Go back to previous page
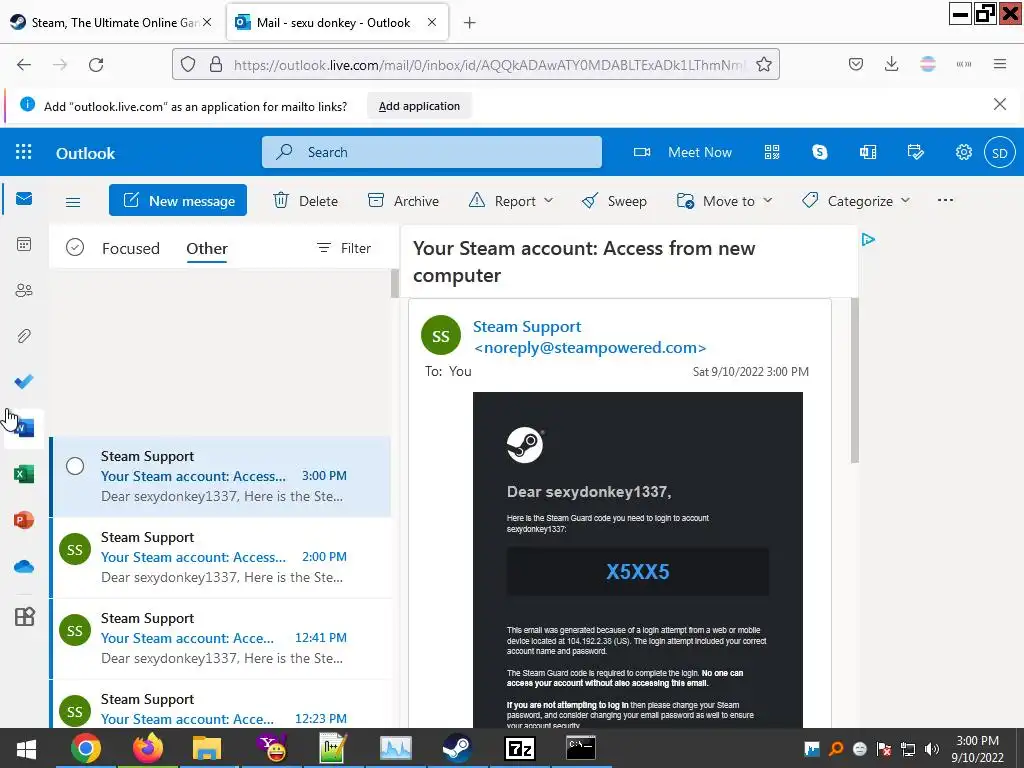The image size is (1024, 768). pos(24,65)
